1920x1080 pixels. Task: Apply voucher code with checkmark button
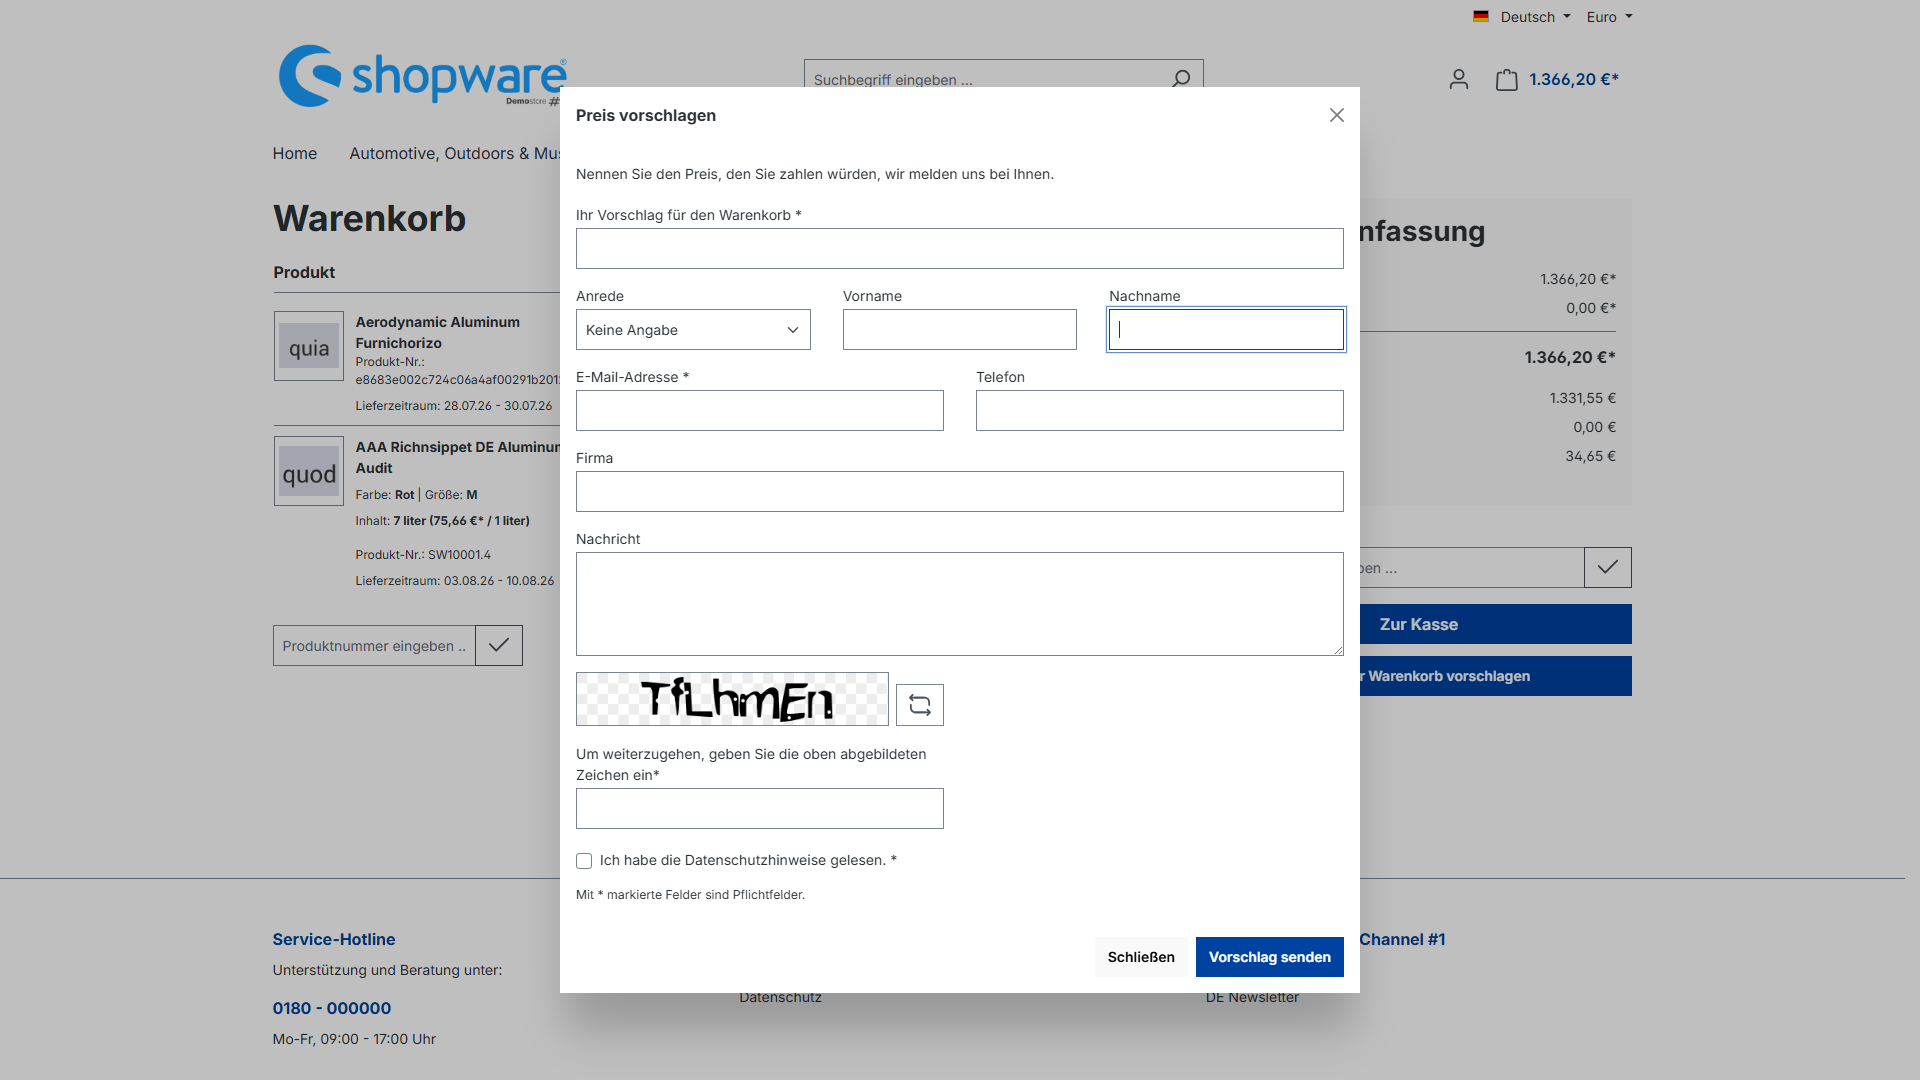point(1608,568)
